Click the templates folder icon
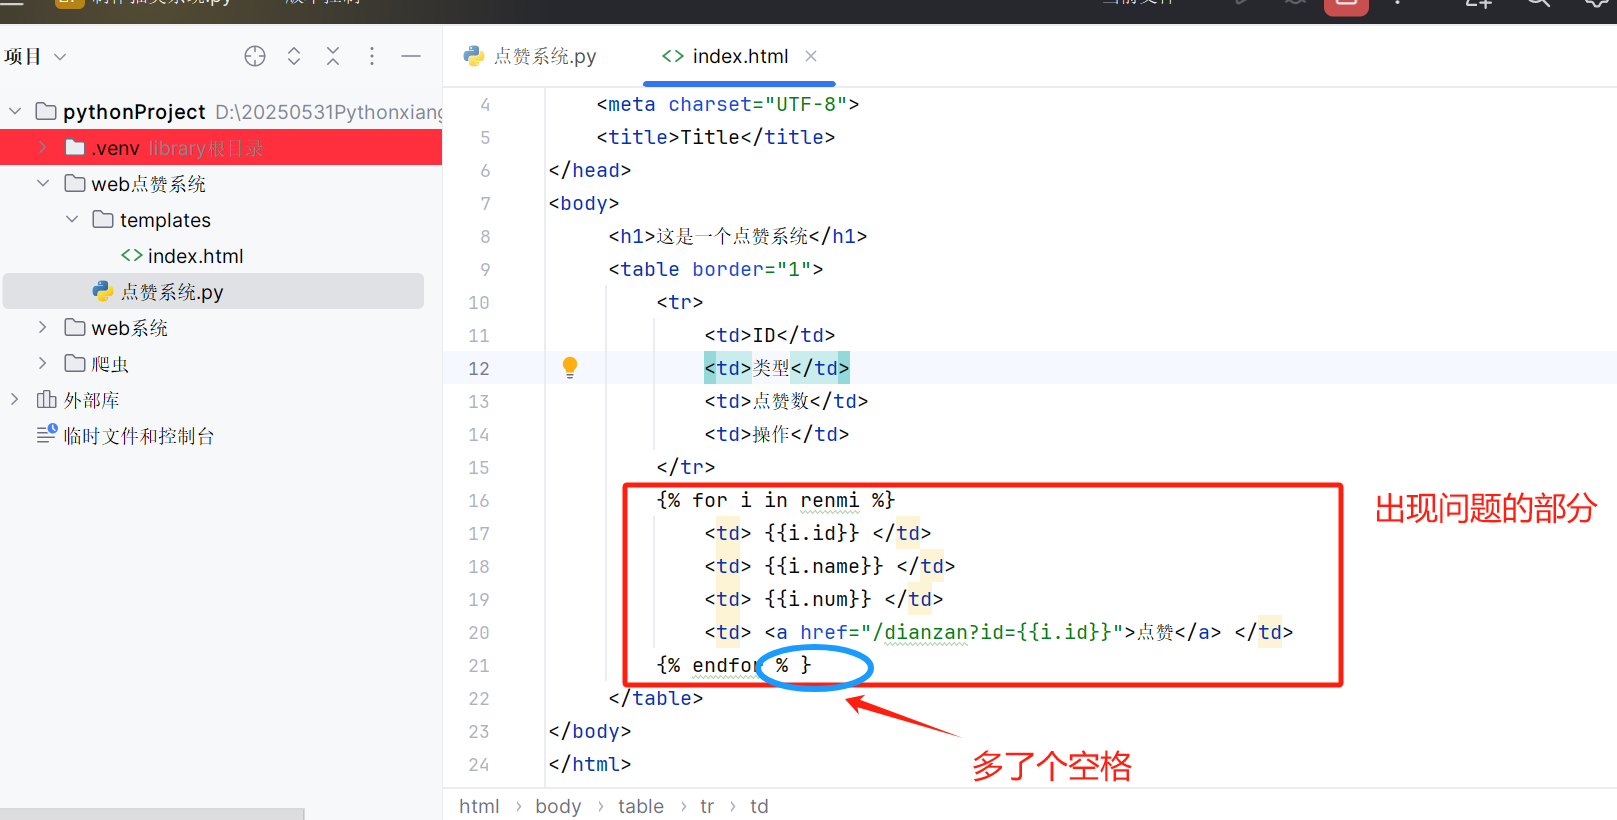1617x820 pixels. coord(103,219)
